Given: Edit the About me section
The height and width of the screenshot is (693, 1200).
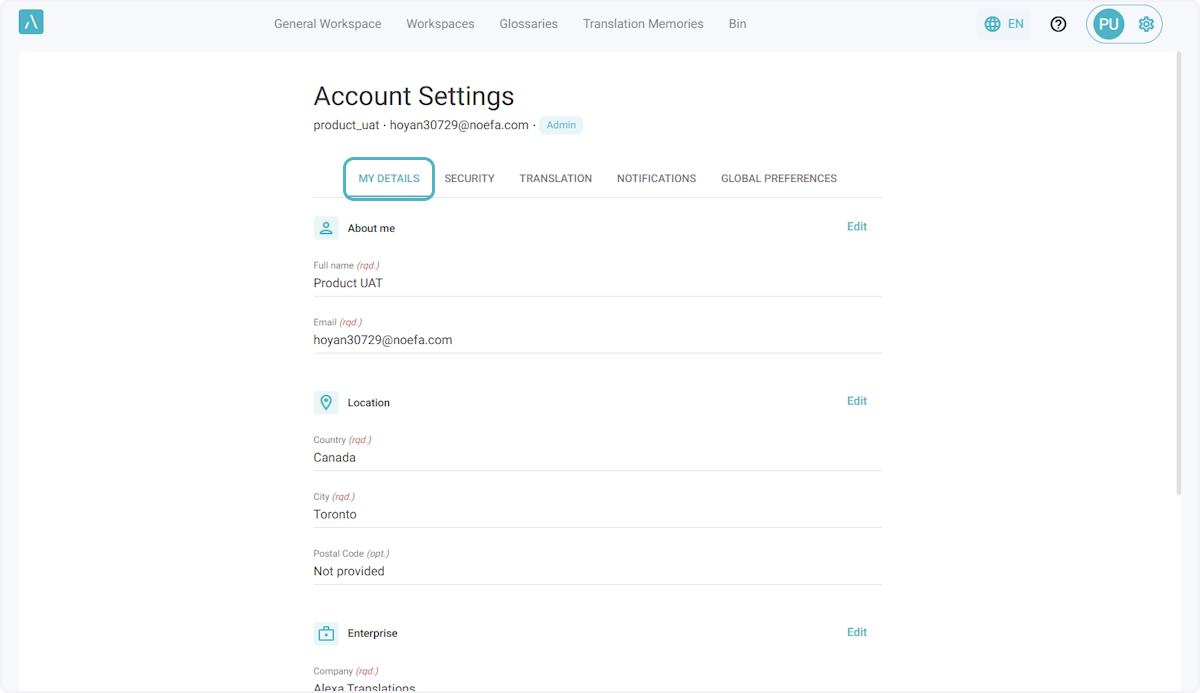Looking at the screenshot, I should [856, 227].
